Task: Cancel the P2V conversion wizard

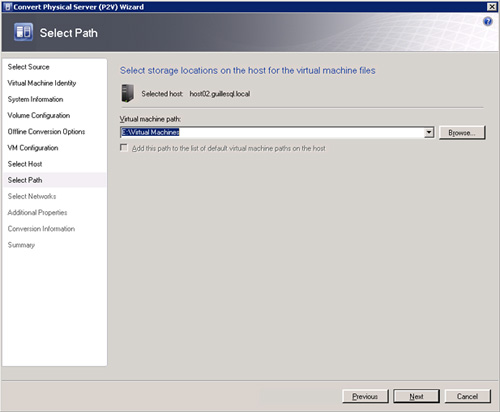Action: [x=467, y=396]
